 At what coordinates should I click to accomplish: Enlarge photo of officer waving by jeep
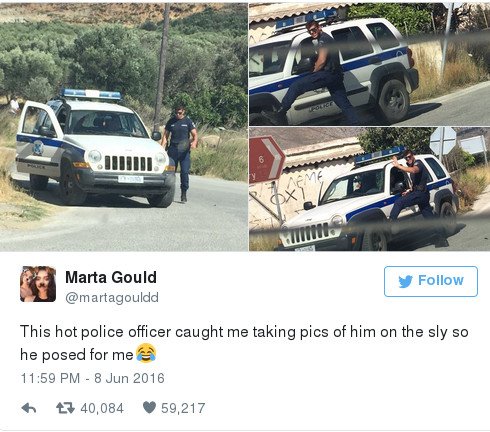(369, 189)
